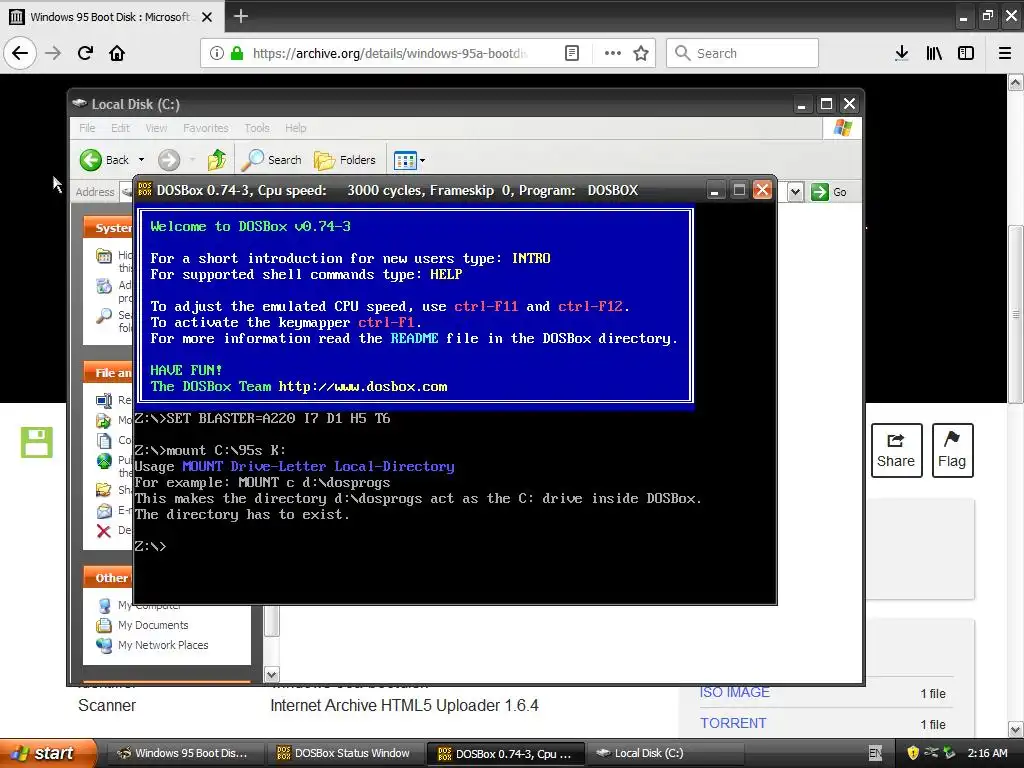This screenshot has height=768, width=1024.
Task: Click the green floppy save icon
Action: pyautogui.click(x=37, y=442)
